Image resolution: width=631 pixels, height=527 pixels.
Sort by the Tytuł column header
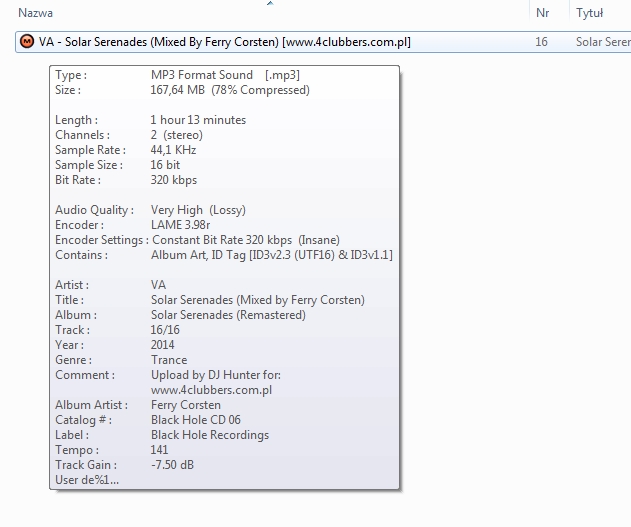590,13
